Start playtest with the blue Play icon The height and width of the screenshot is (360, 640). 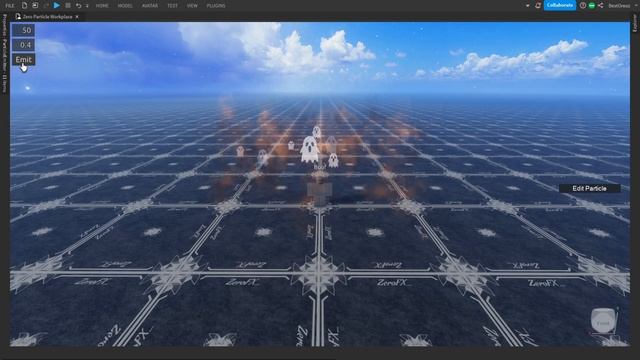tap(57, 6)
